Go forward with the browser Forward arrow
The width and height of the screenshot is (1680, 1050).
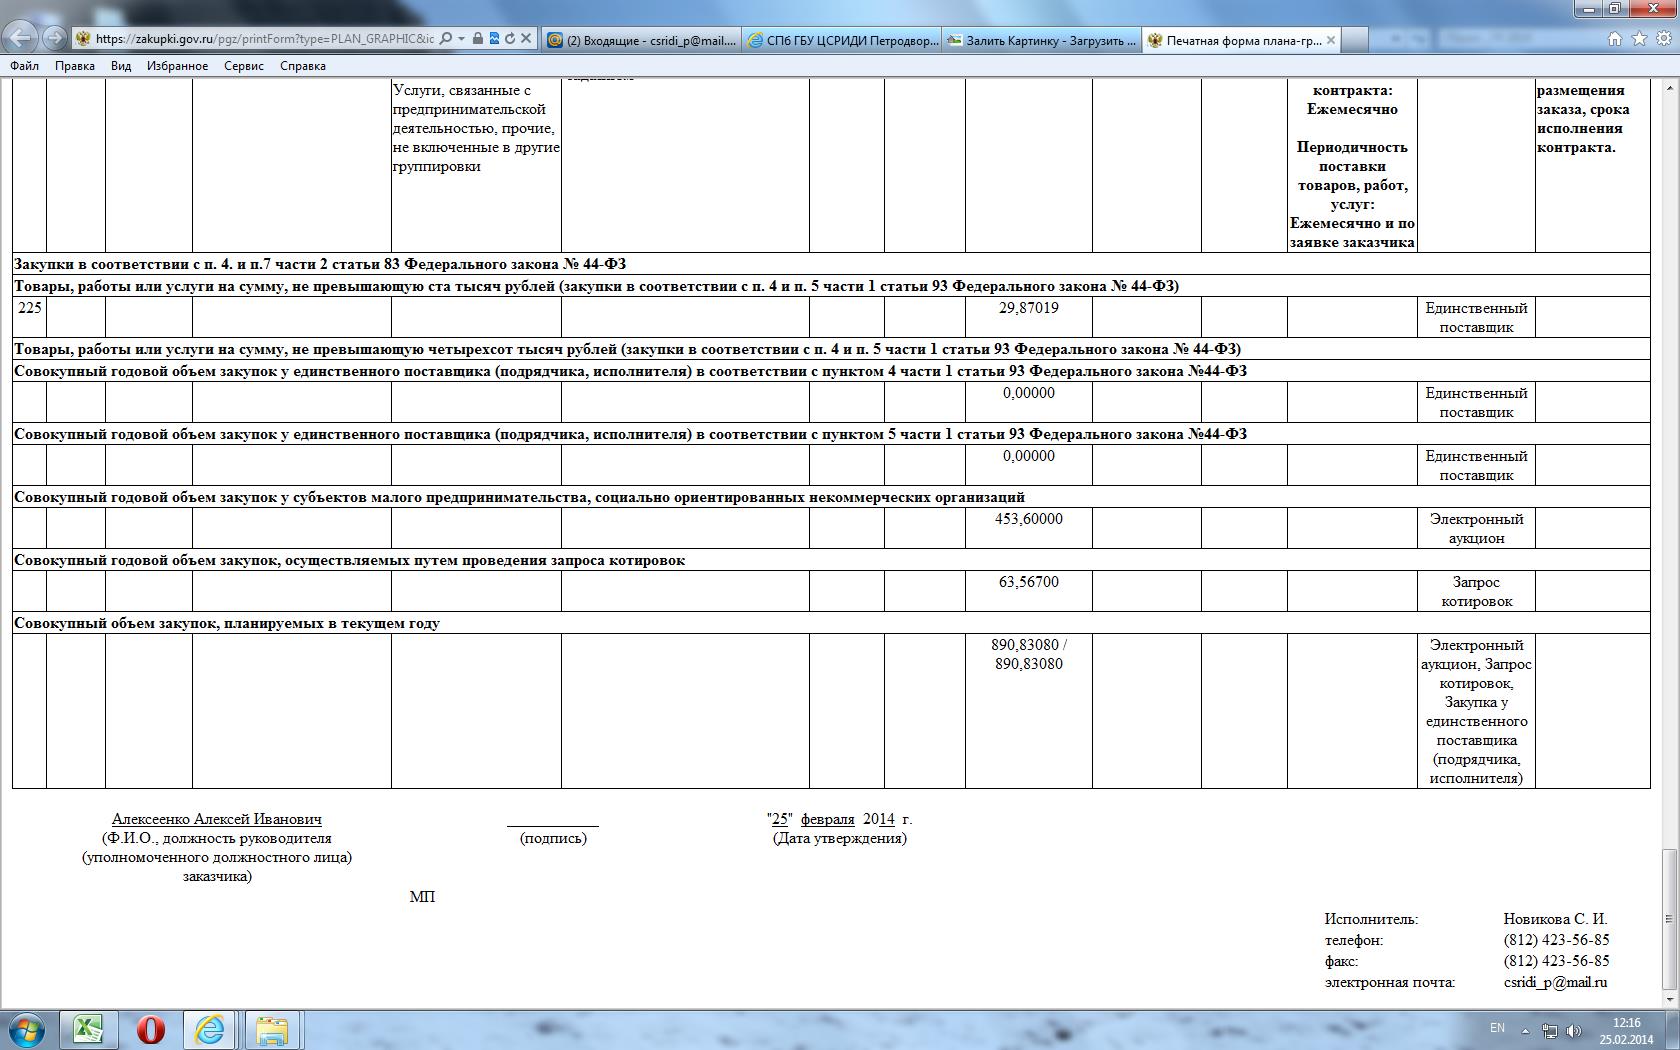[x=55, y=39]
